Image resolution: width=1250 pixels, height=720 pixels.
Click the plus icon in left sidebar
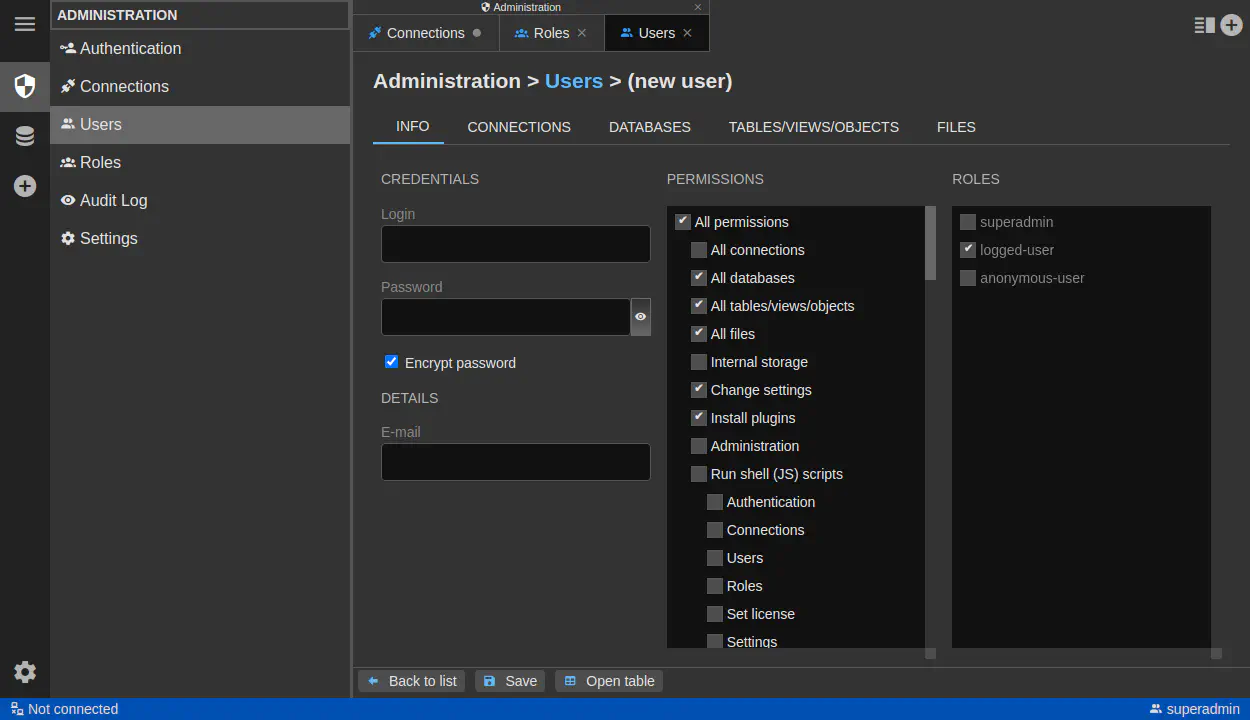click(x=25, y=186)
